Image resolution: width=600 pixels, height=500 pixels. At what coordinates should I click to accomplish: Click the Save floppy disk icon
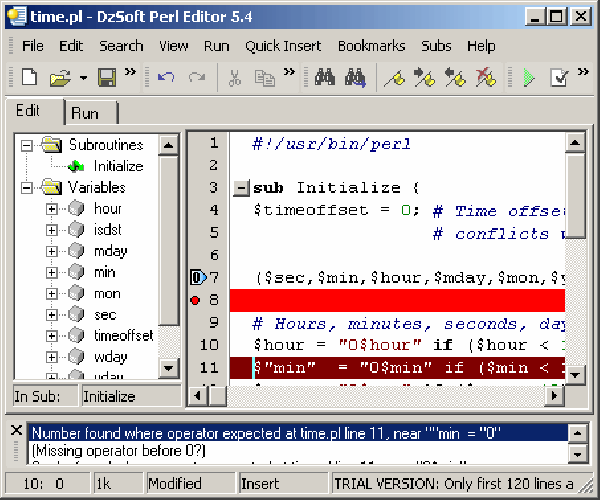[107, 77]
